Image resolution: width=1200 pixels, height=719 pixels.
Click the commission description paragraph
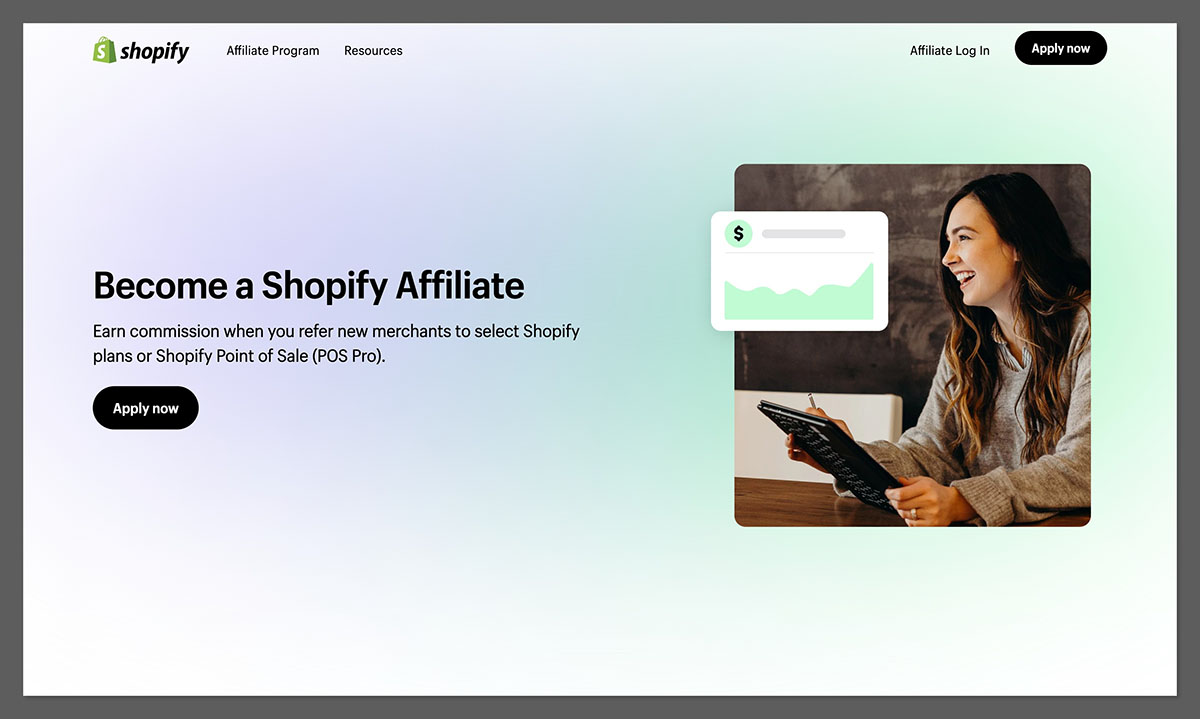336,343
